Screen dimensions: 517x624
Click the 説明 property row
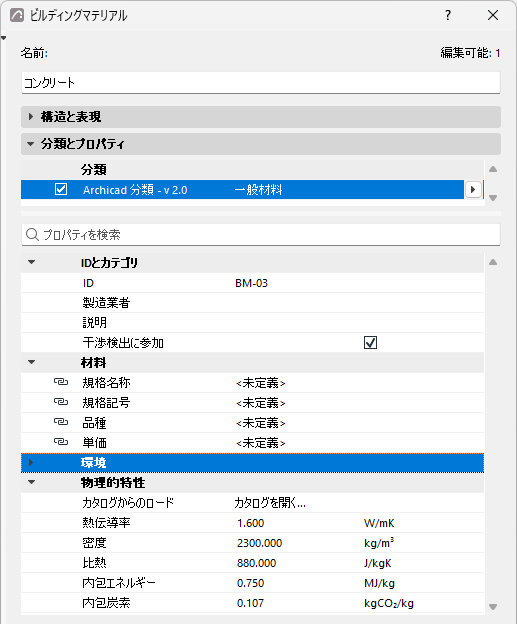tap(252, 323)
